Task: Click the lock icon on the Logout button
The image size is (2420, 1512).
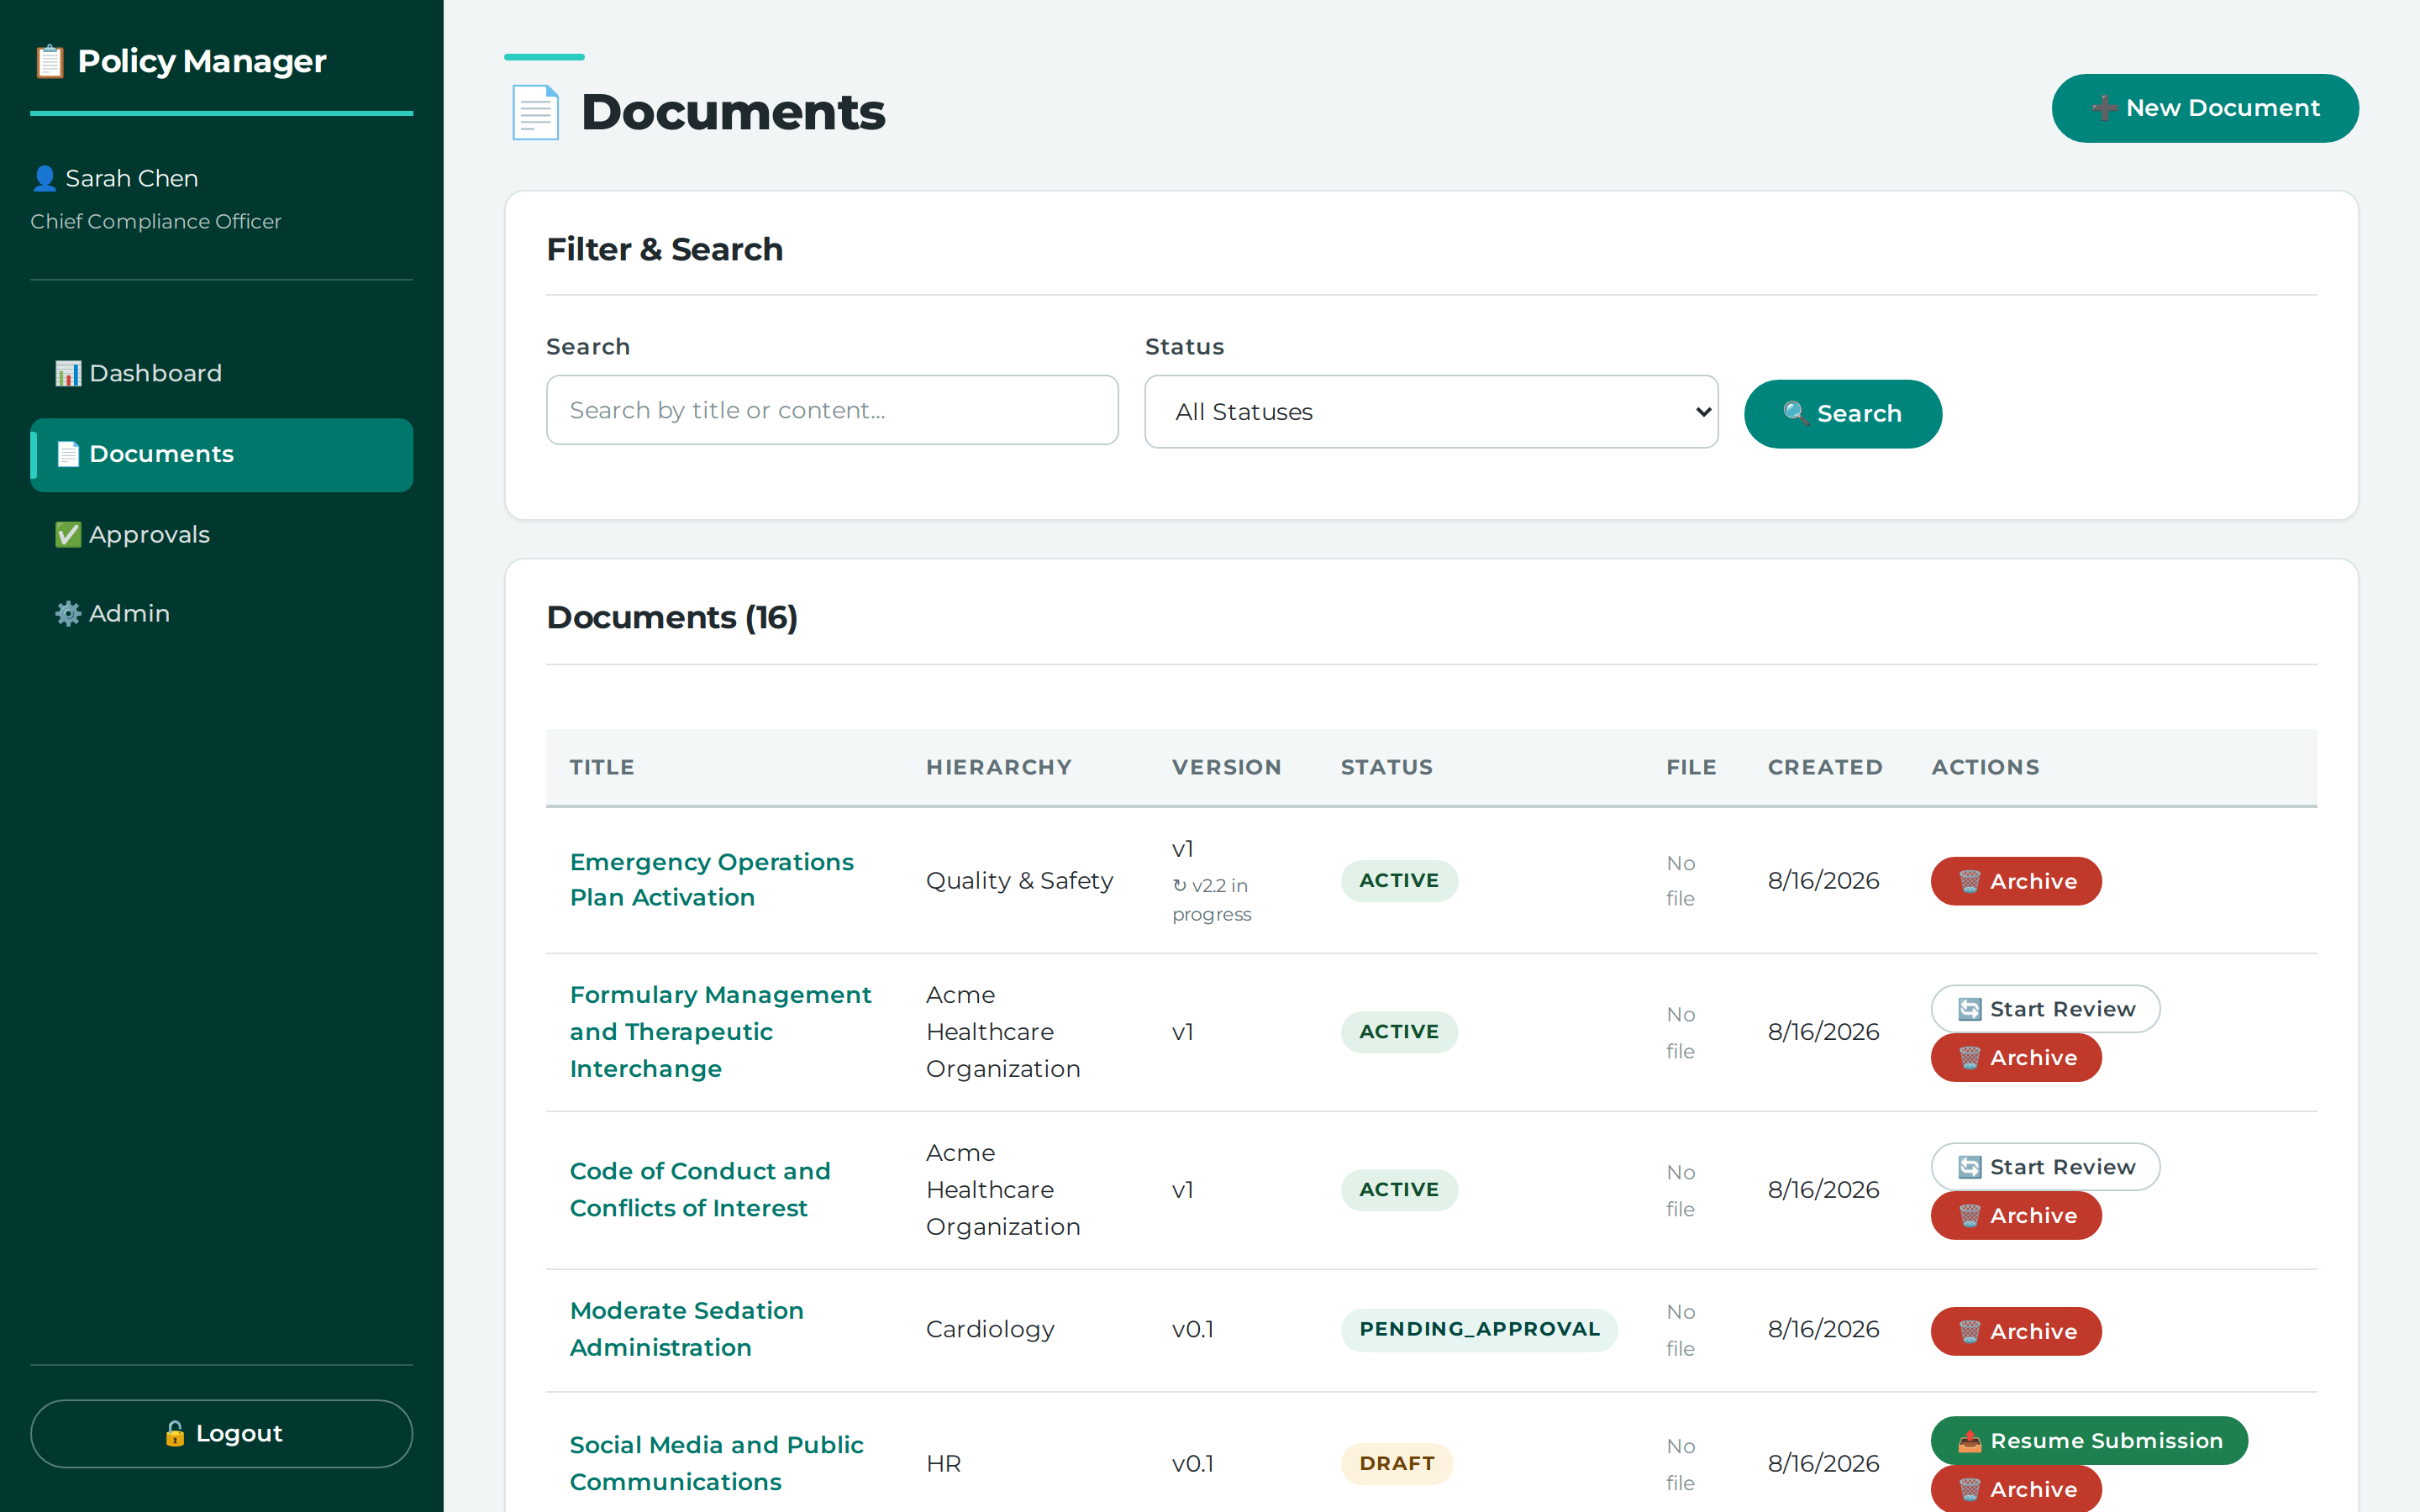Action: coord(175,1433)
